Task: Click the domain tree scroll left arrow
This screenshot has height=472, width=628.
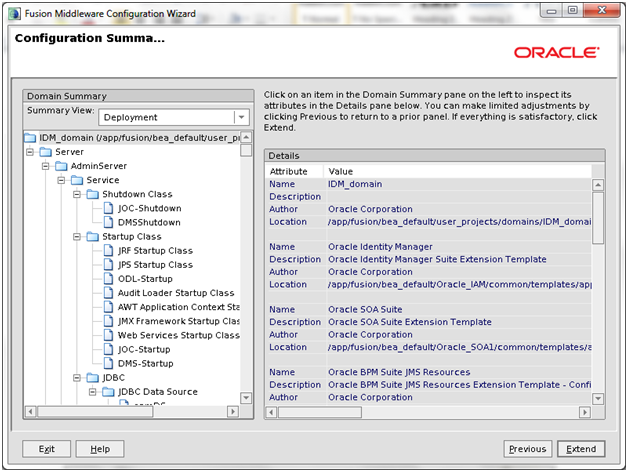Action: click(30, 411)
